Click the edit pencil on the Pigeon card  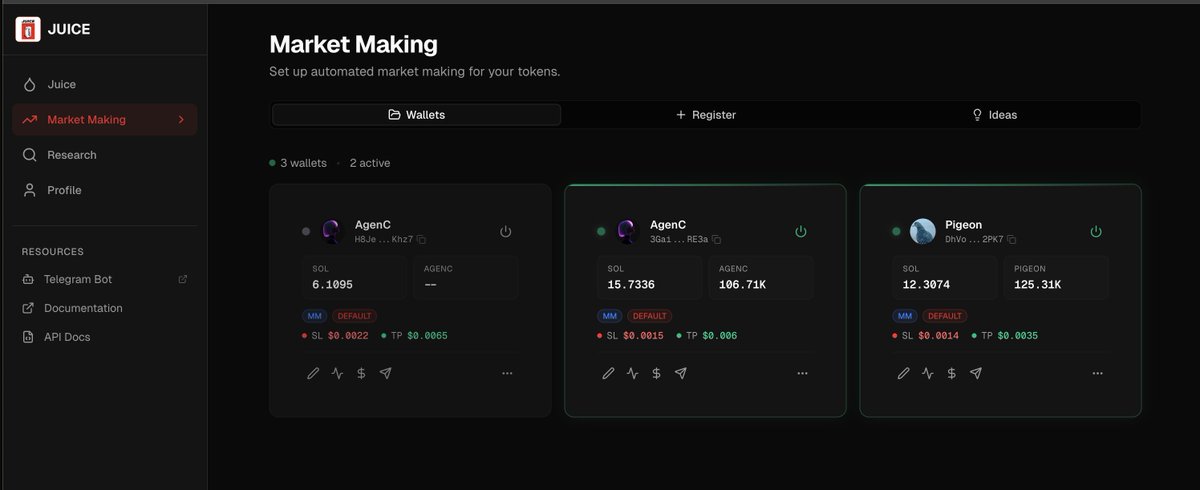tap(903, 373)
